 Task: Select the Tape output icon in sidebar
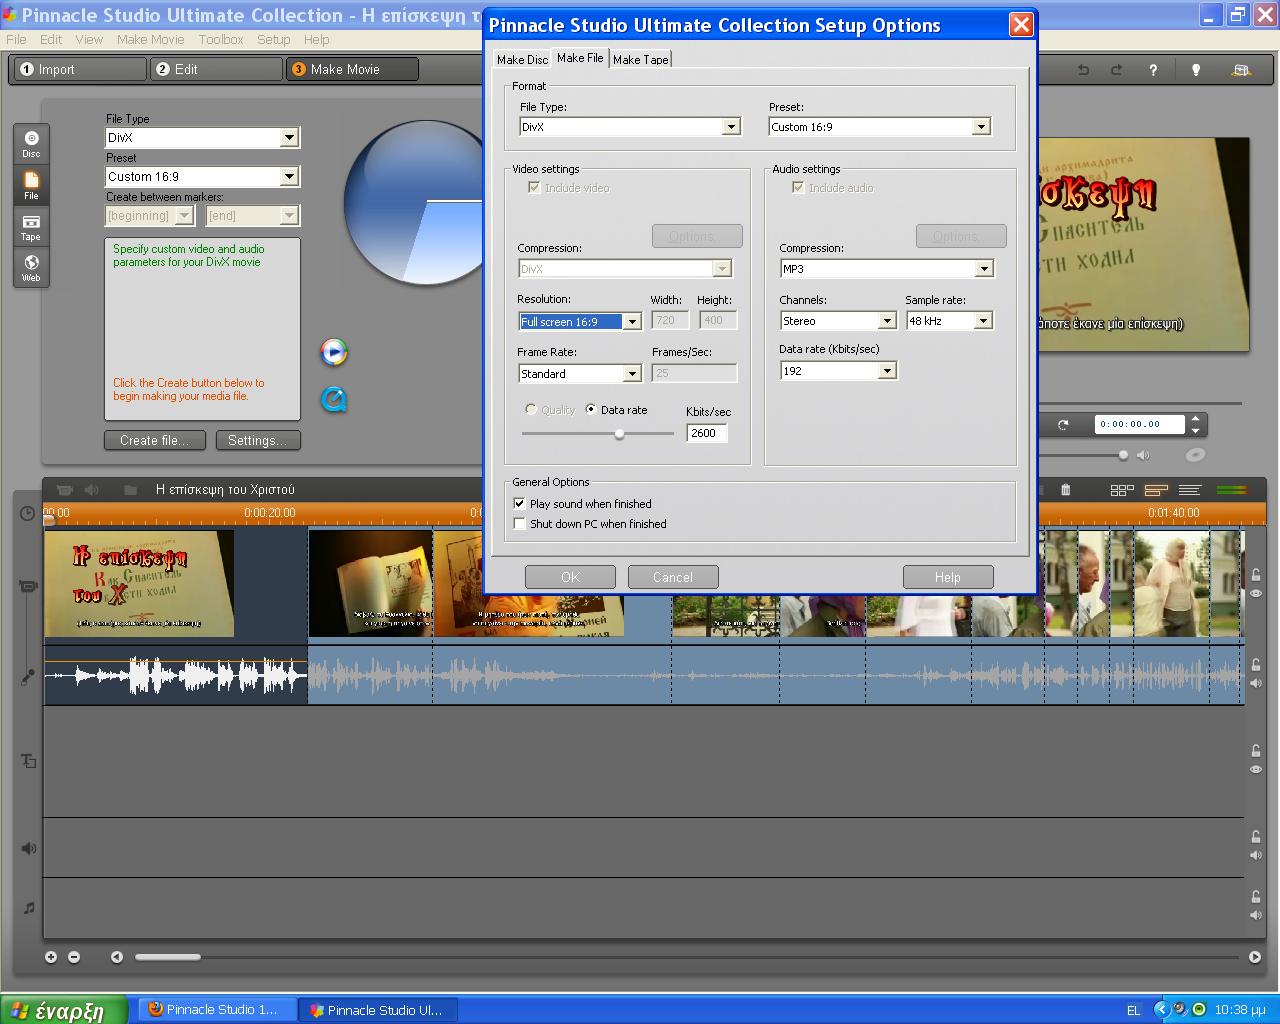(x=31, y=227)
